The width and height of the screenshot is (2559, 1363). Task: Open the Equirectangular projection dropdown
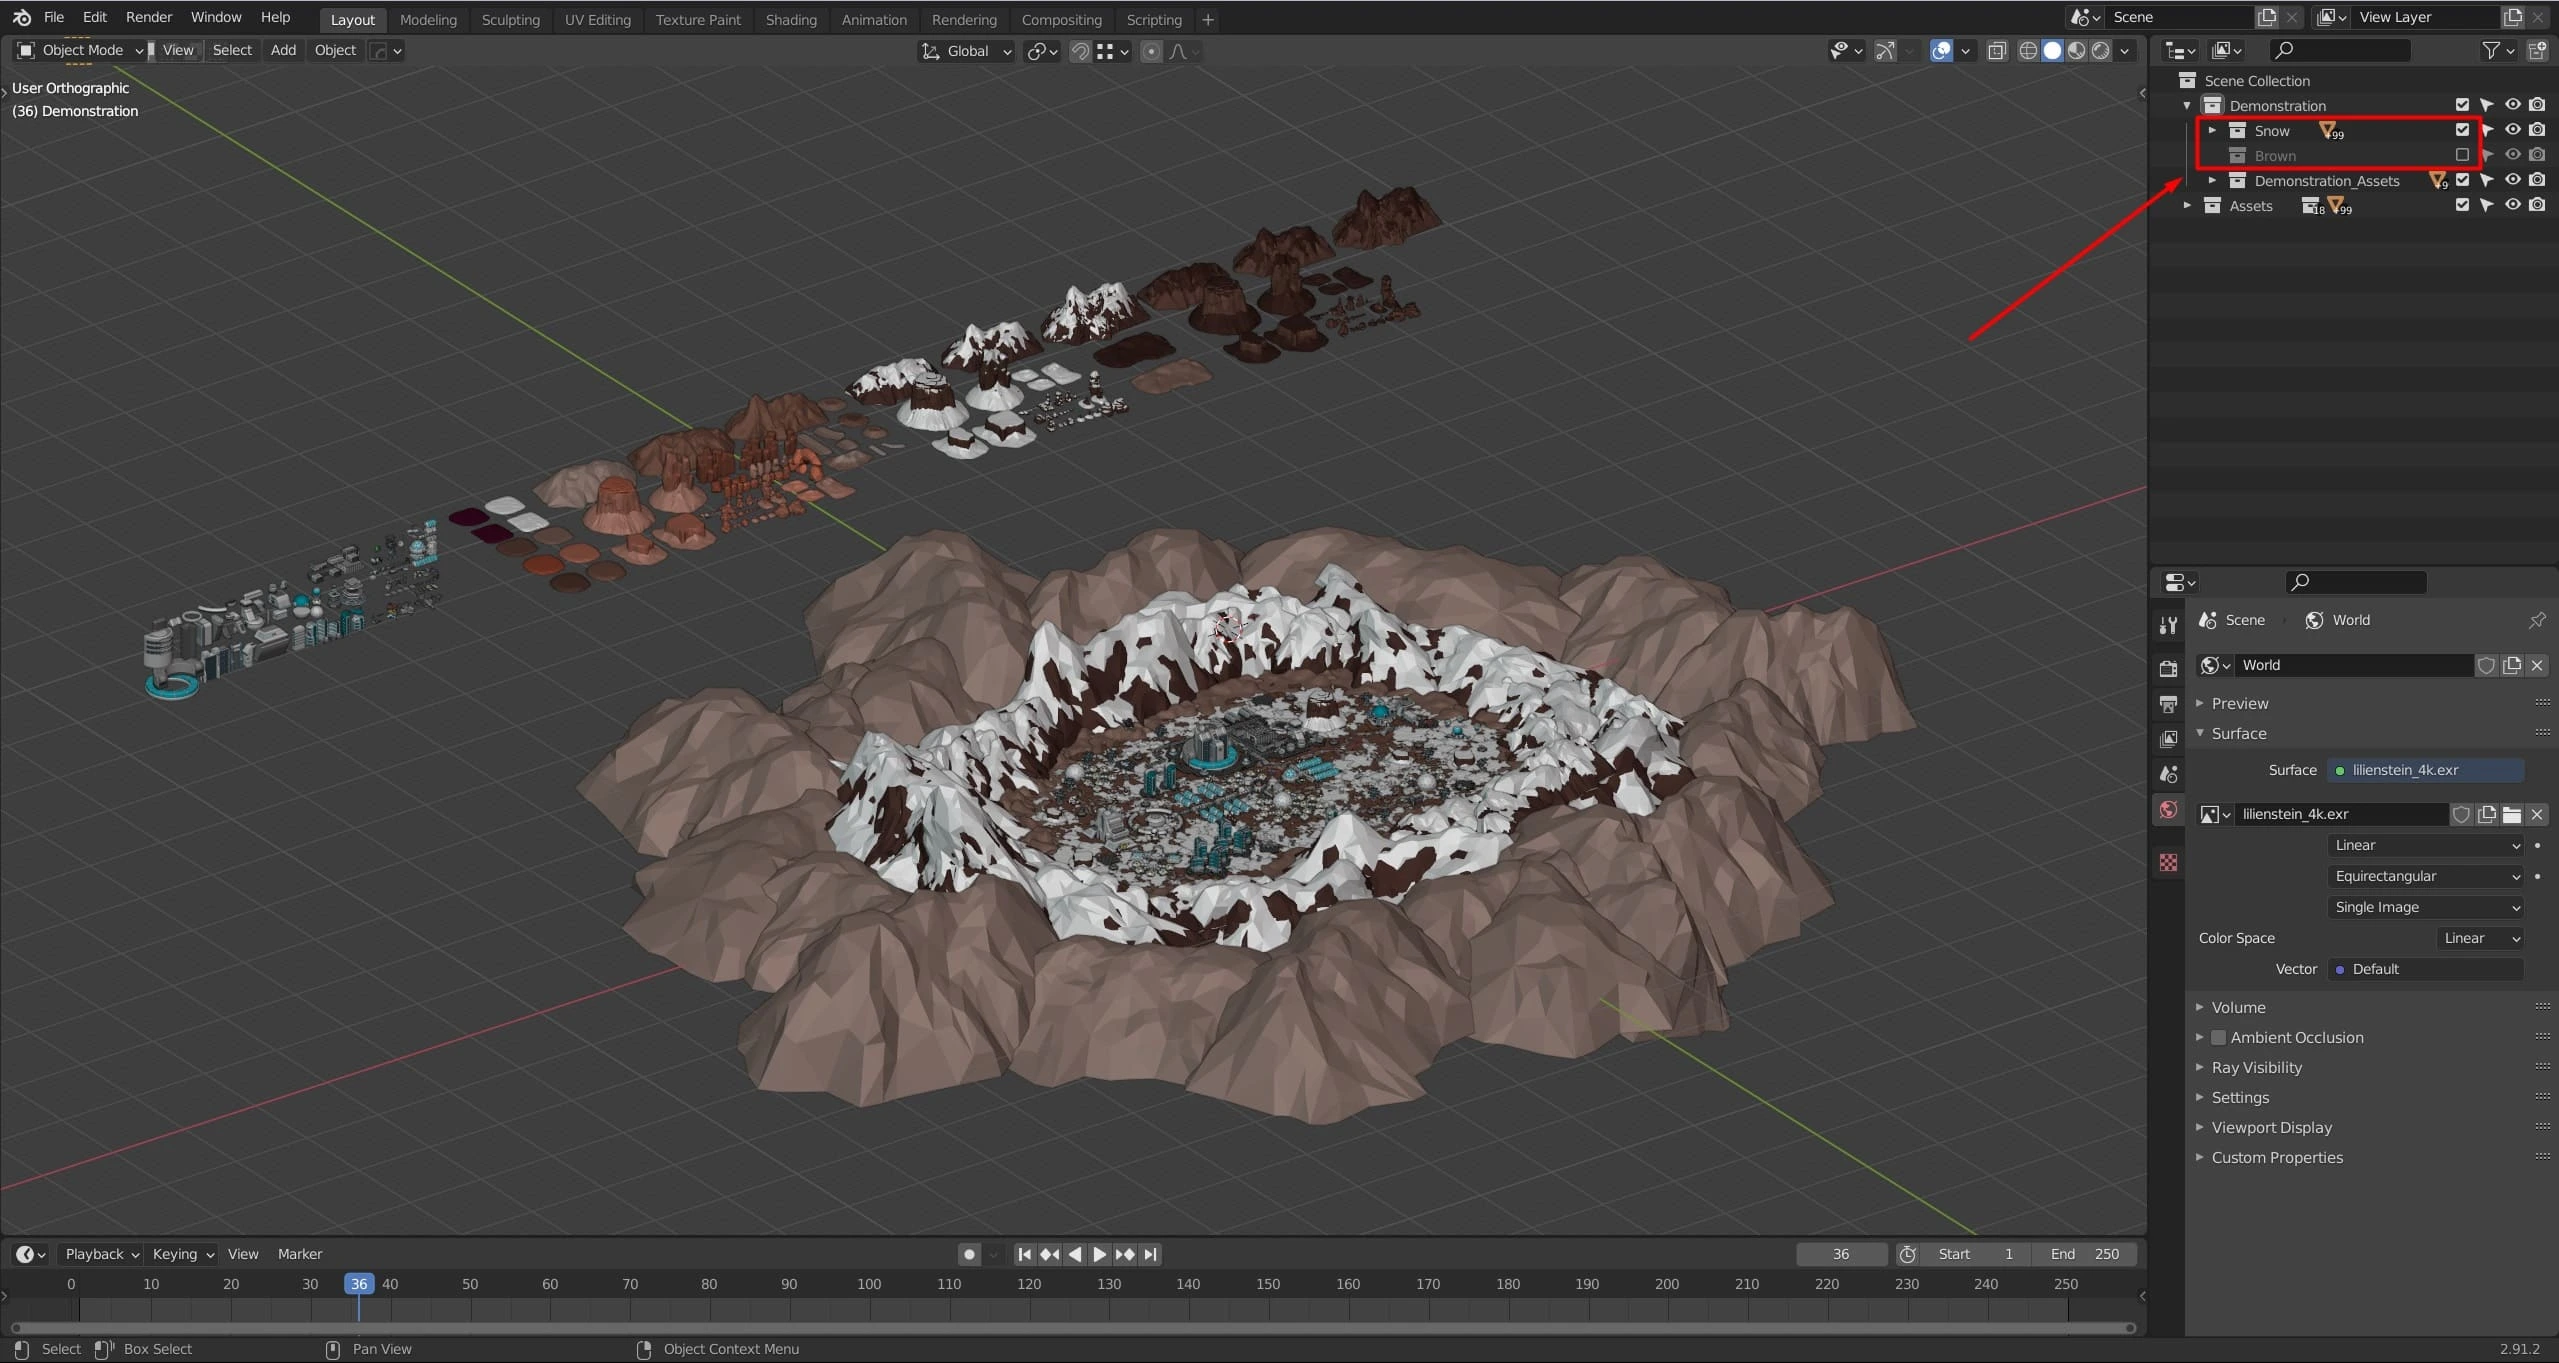[x=2426, y=876]
